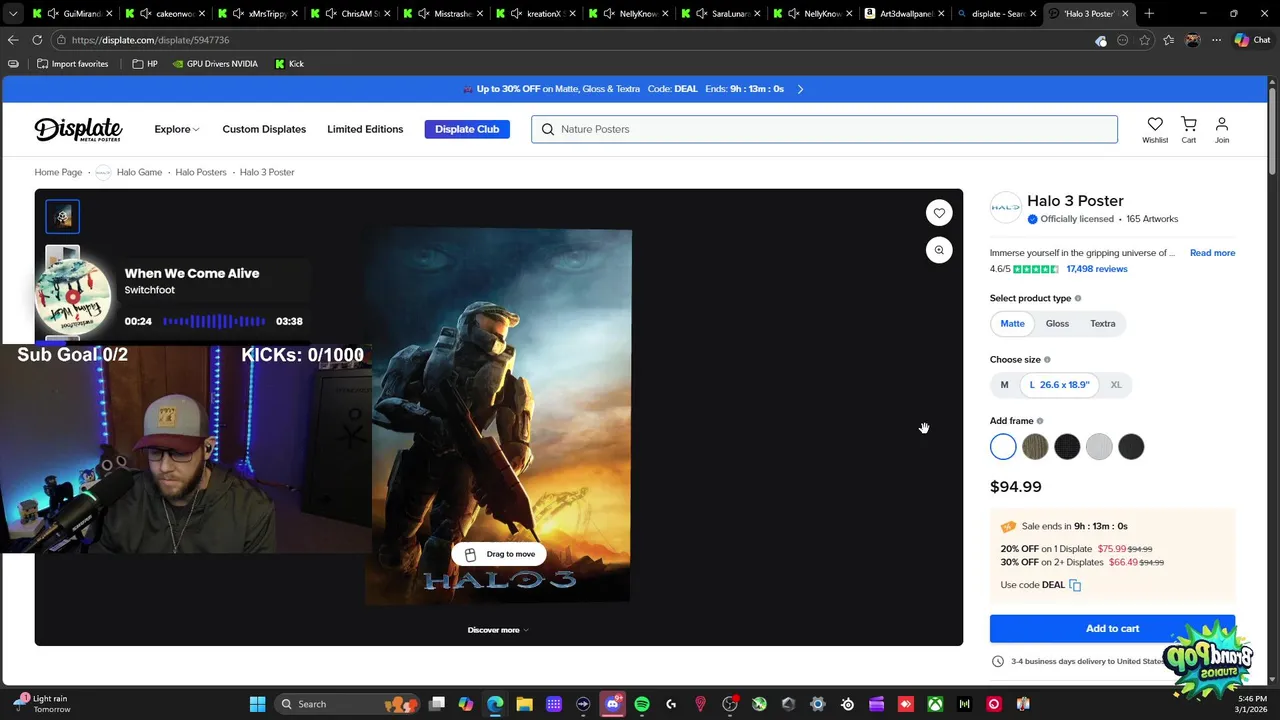
Task: Open new browser tab with plus icon
Action: [1149, 13]
